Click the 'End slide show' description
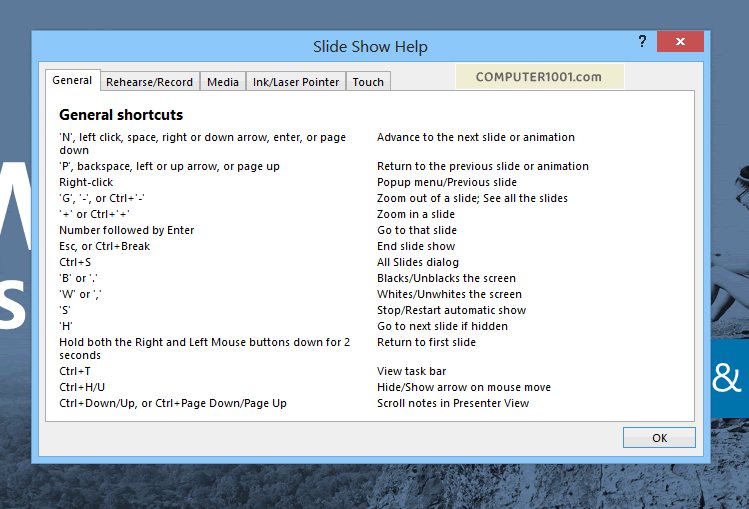749x509 pixels. click(x=416, y=246)
